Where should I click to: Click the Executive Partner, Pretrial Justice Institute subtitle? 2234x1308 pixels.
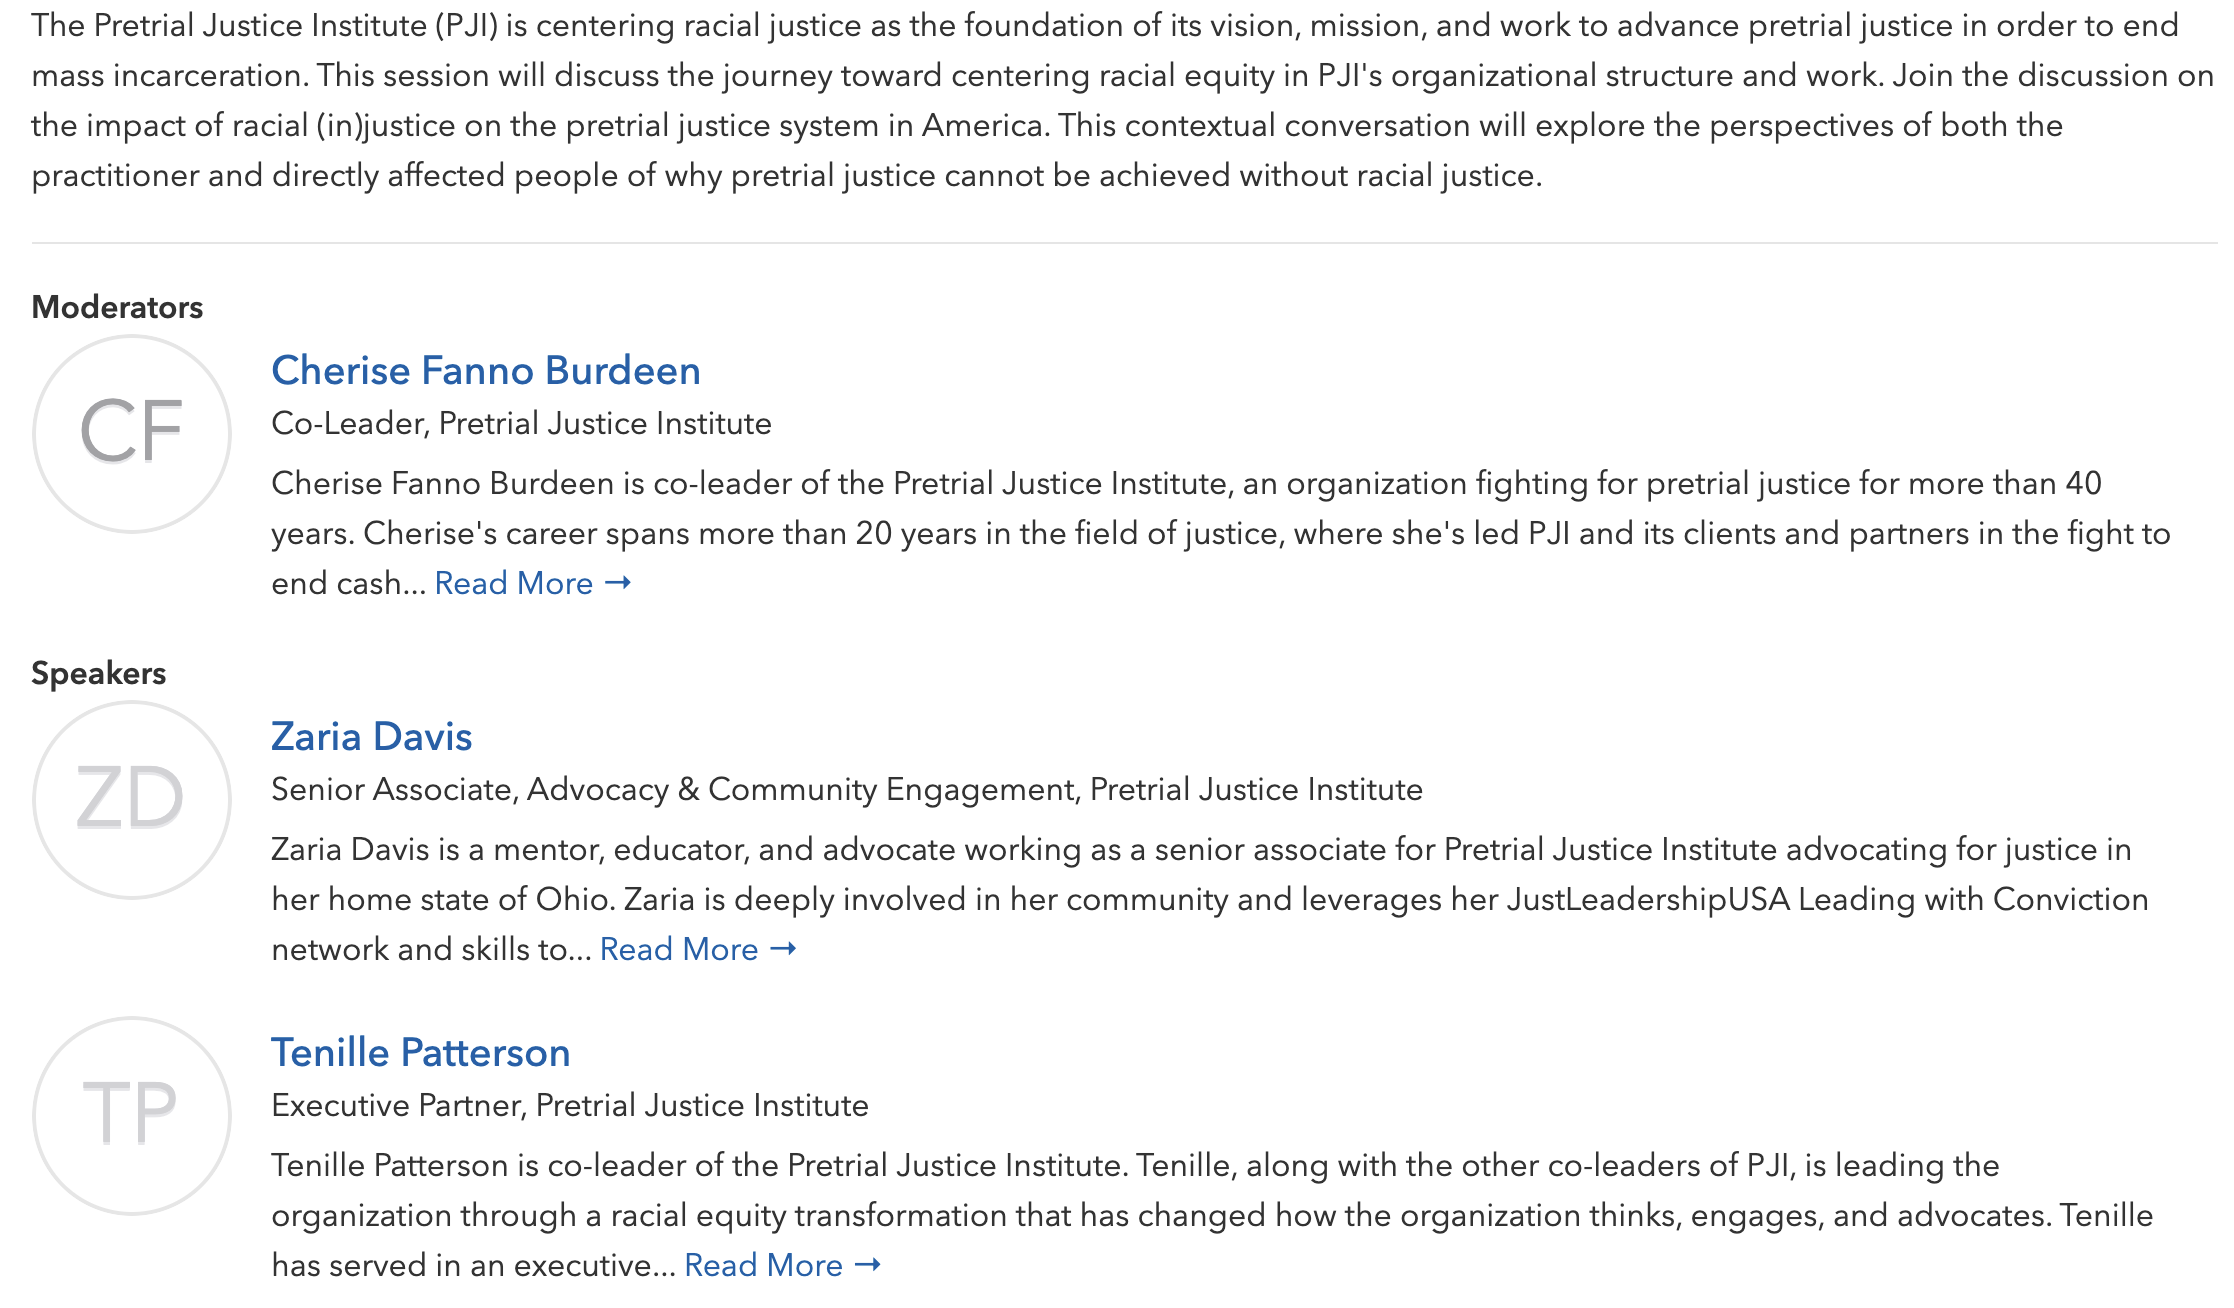pos(570,1105)
